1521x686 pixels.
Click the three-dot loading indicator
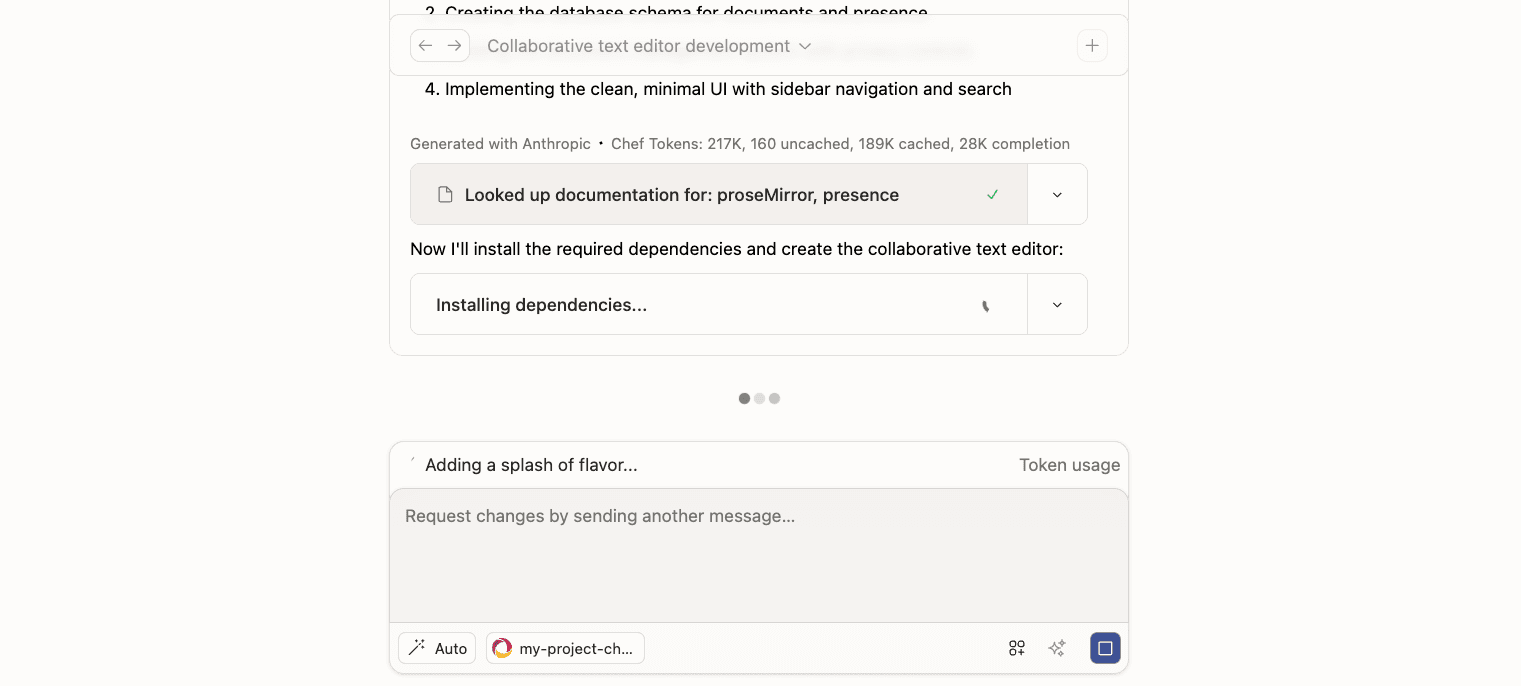759,398
